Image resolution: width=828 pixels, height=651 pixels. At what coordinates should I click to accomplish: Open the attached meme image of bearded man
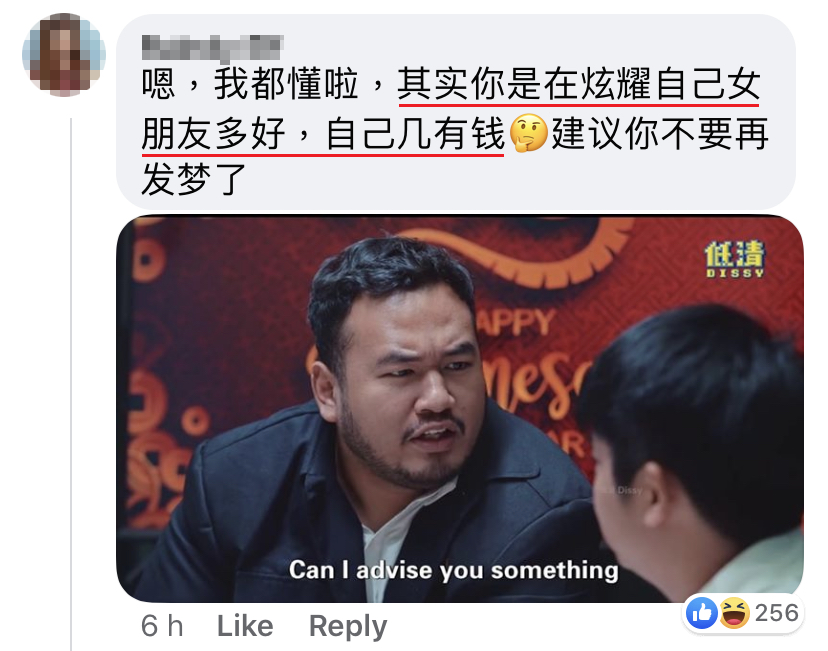[460, 409]
